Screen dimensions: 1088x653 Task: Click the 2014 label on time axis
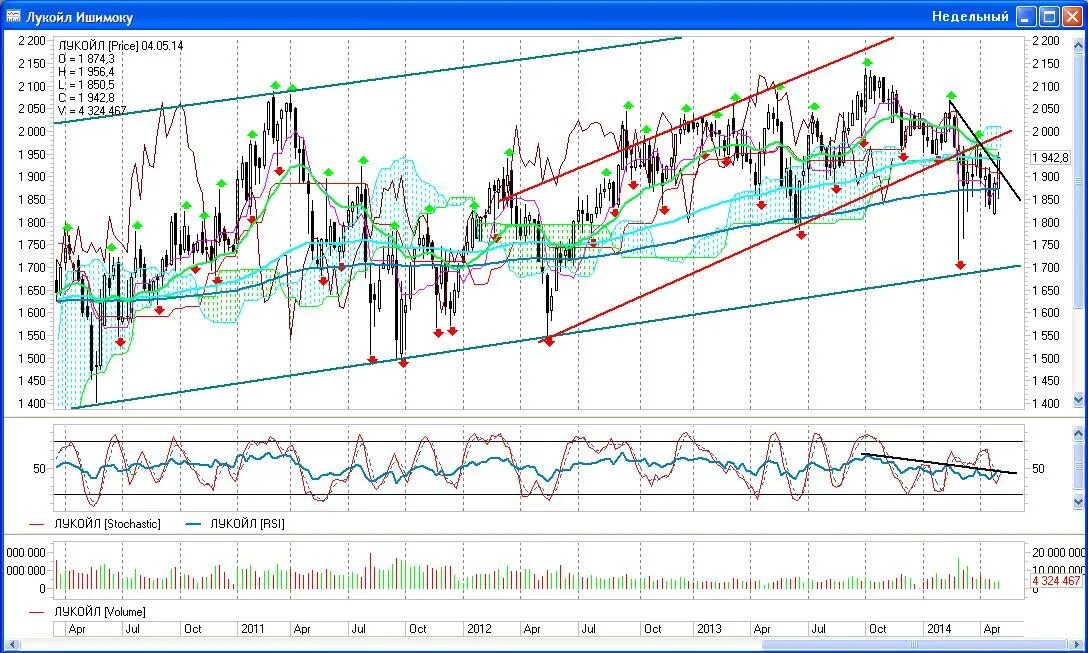click(939, 629)
